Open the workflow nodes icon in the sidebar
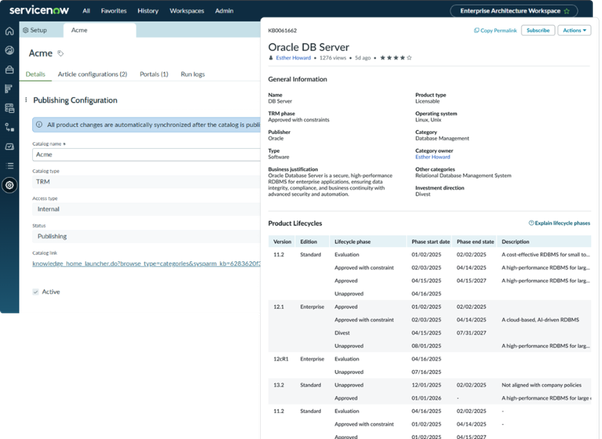 tap(10, 127)
